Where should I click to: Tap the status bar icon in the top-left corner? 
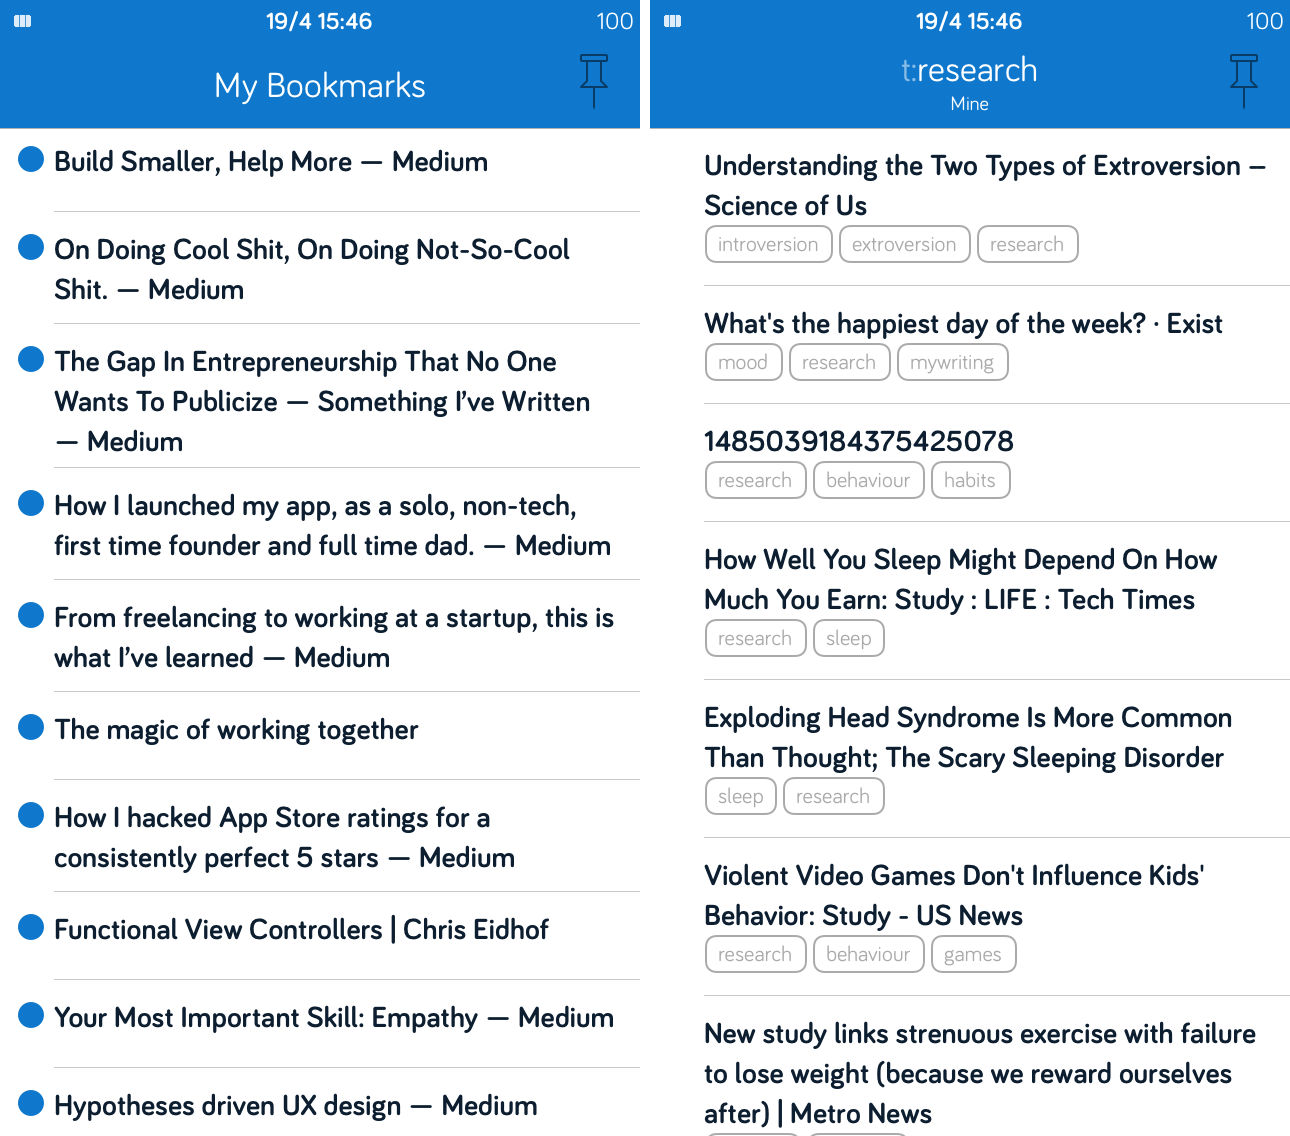click(21, 20)
